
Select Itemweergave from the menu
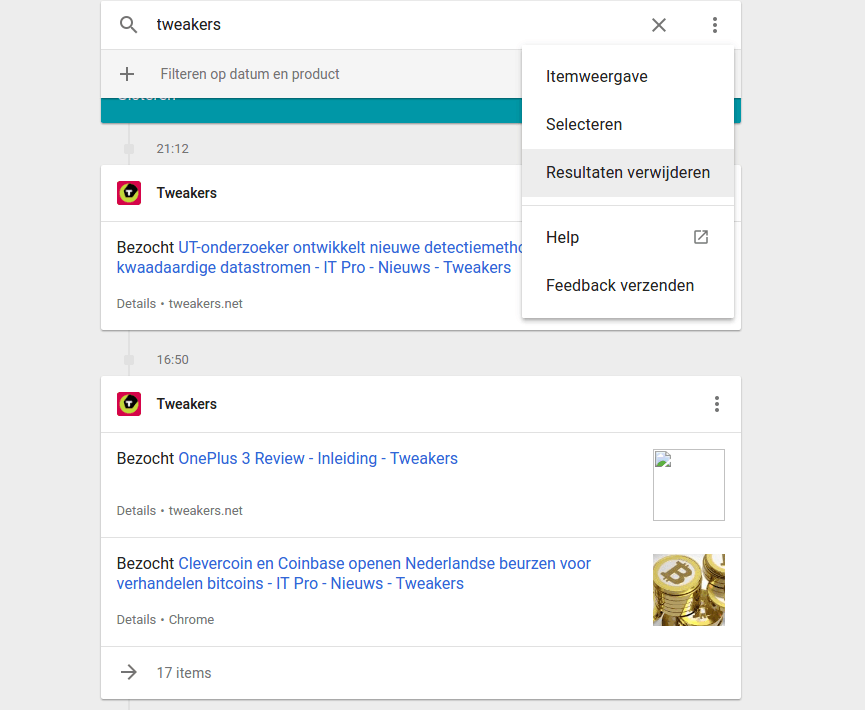(596, 76)
